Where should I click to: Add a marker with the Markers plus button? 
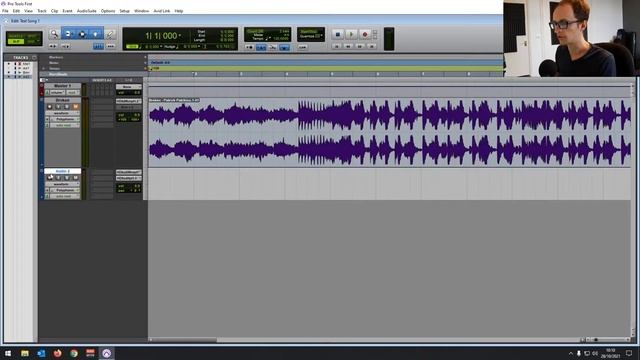(145, 57)
